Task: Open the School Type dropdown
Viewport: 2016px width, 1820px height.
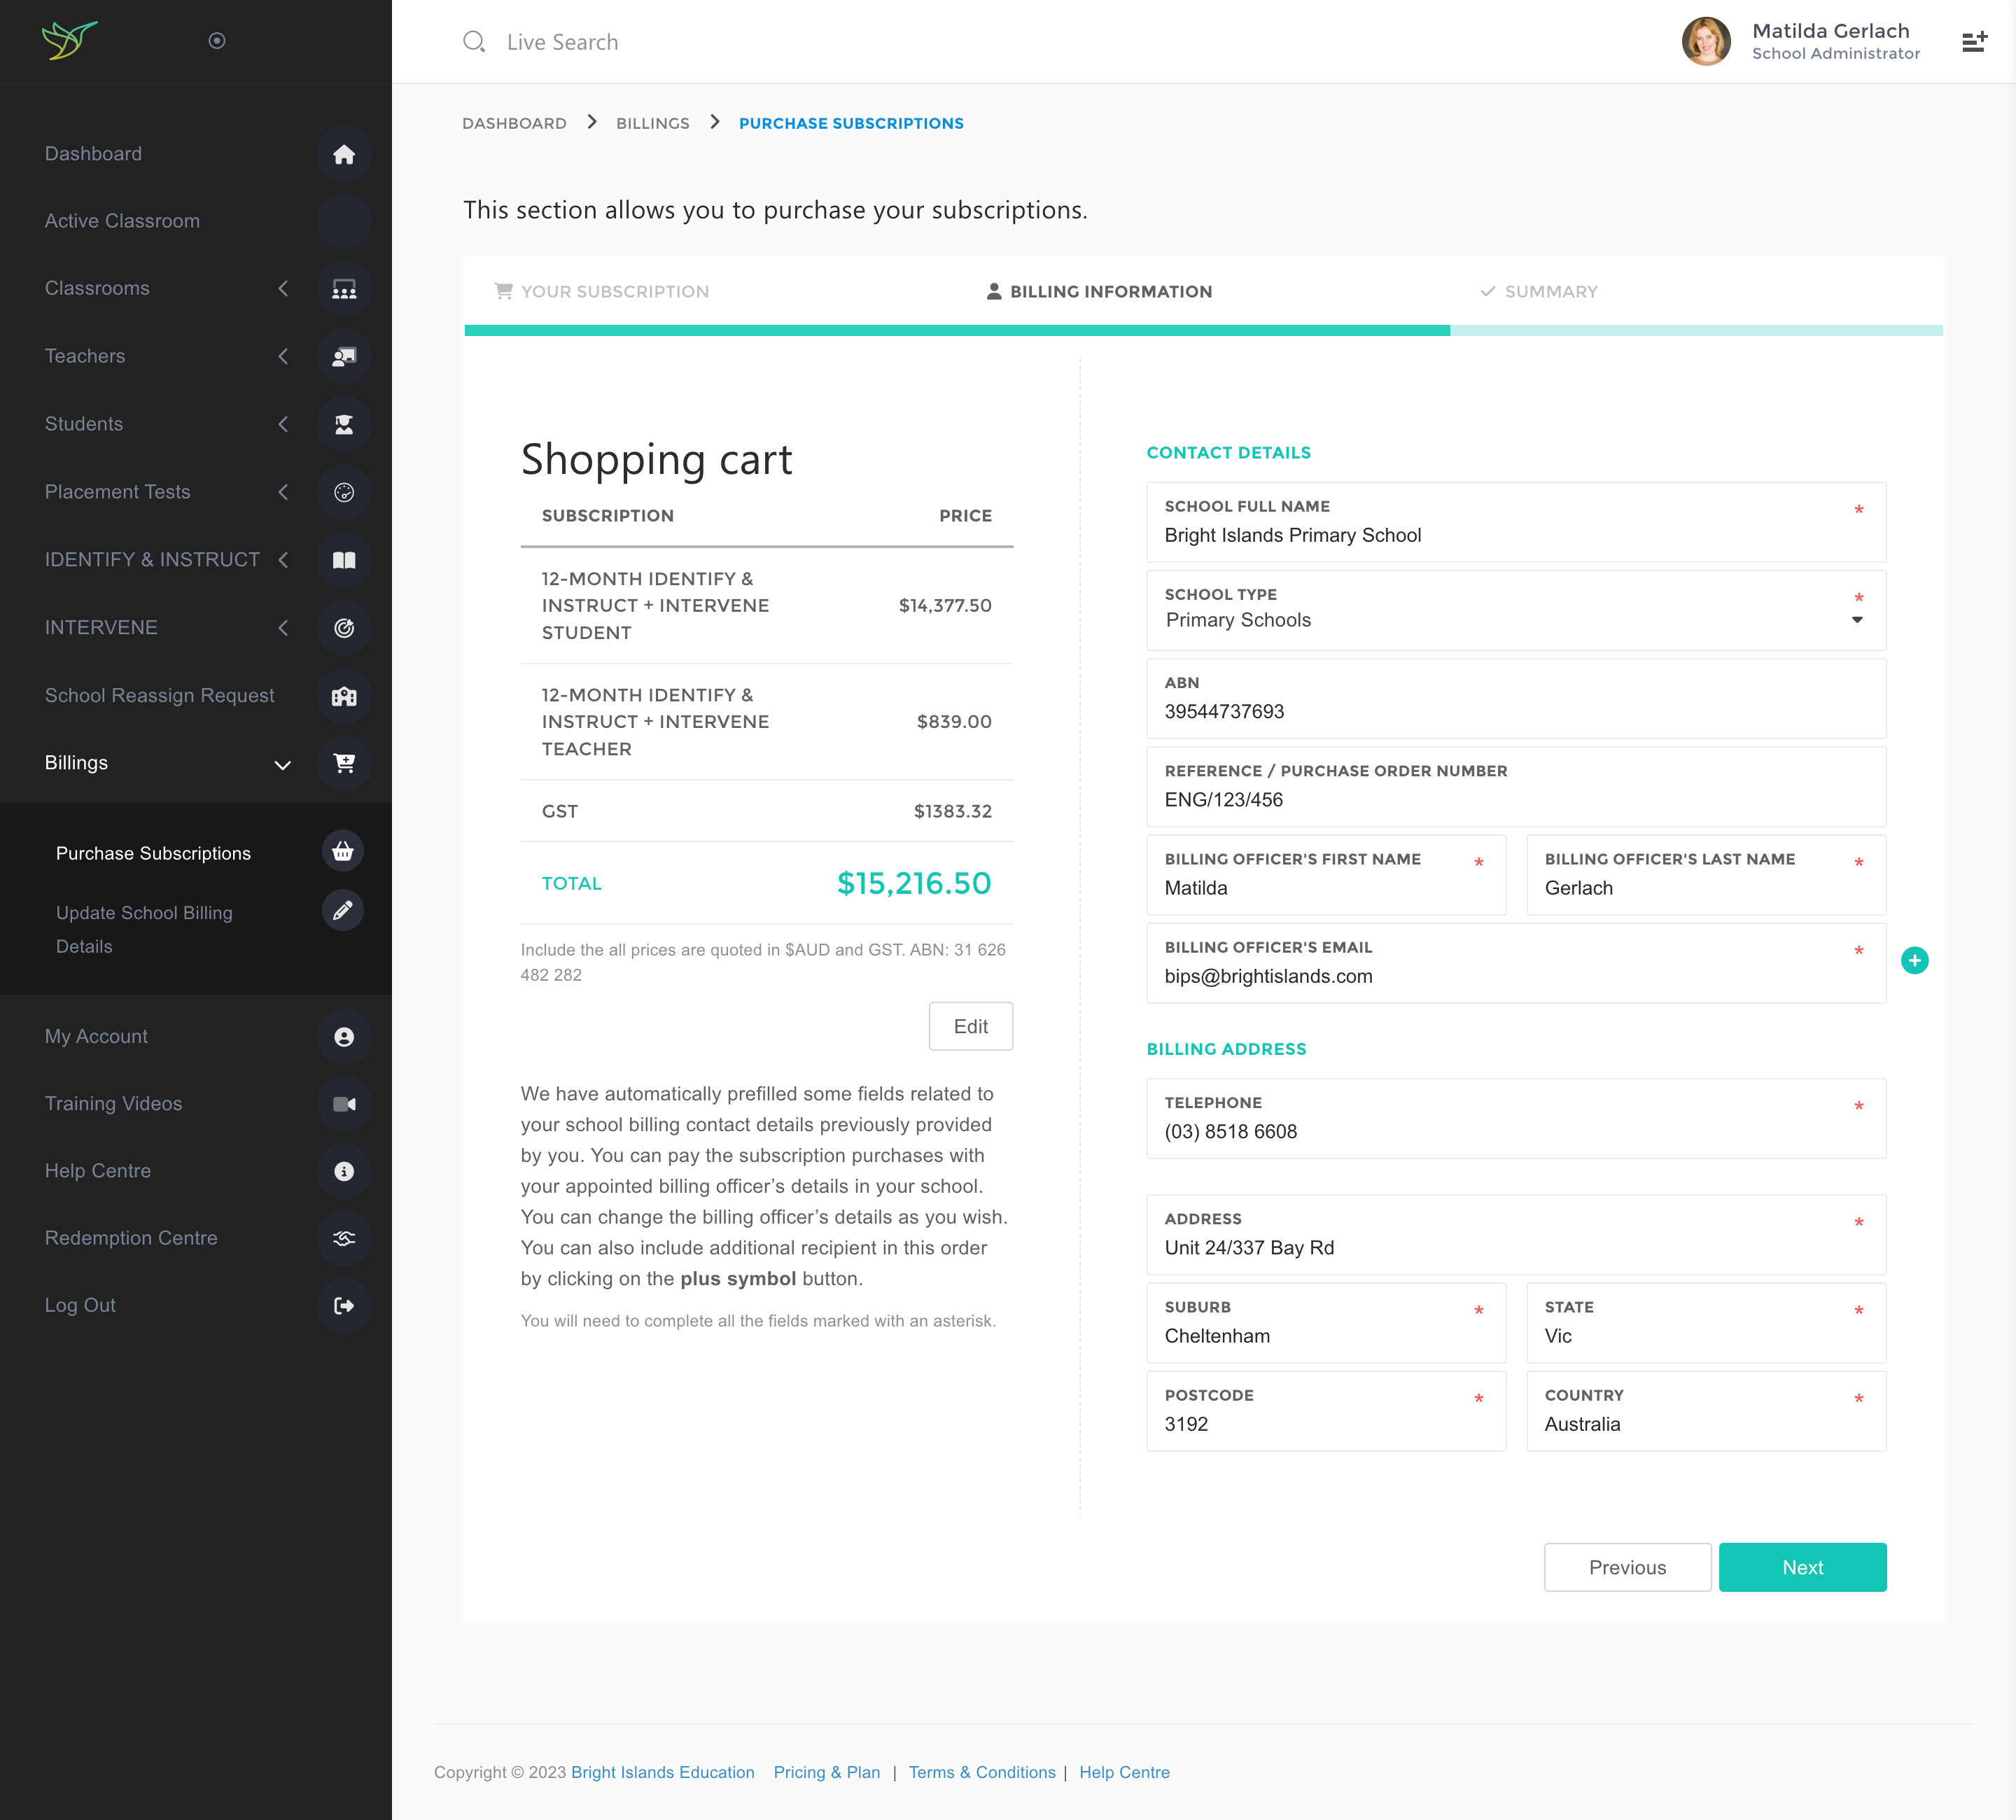Action: point(1857,620)
